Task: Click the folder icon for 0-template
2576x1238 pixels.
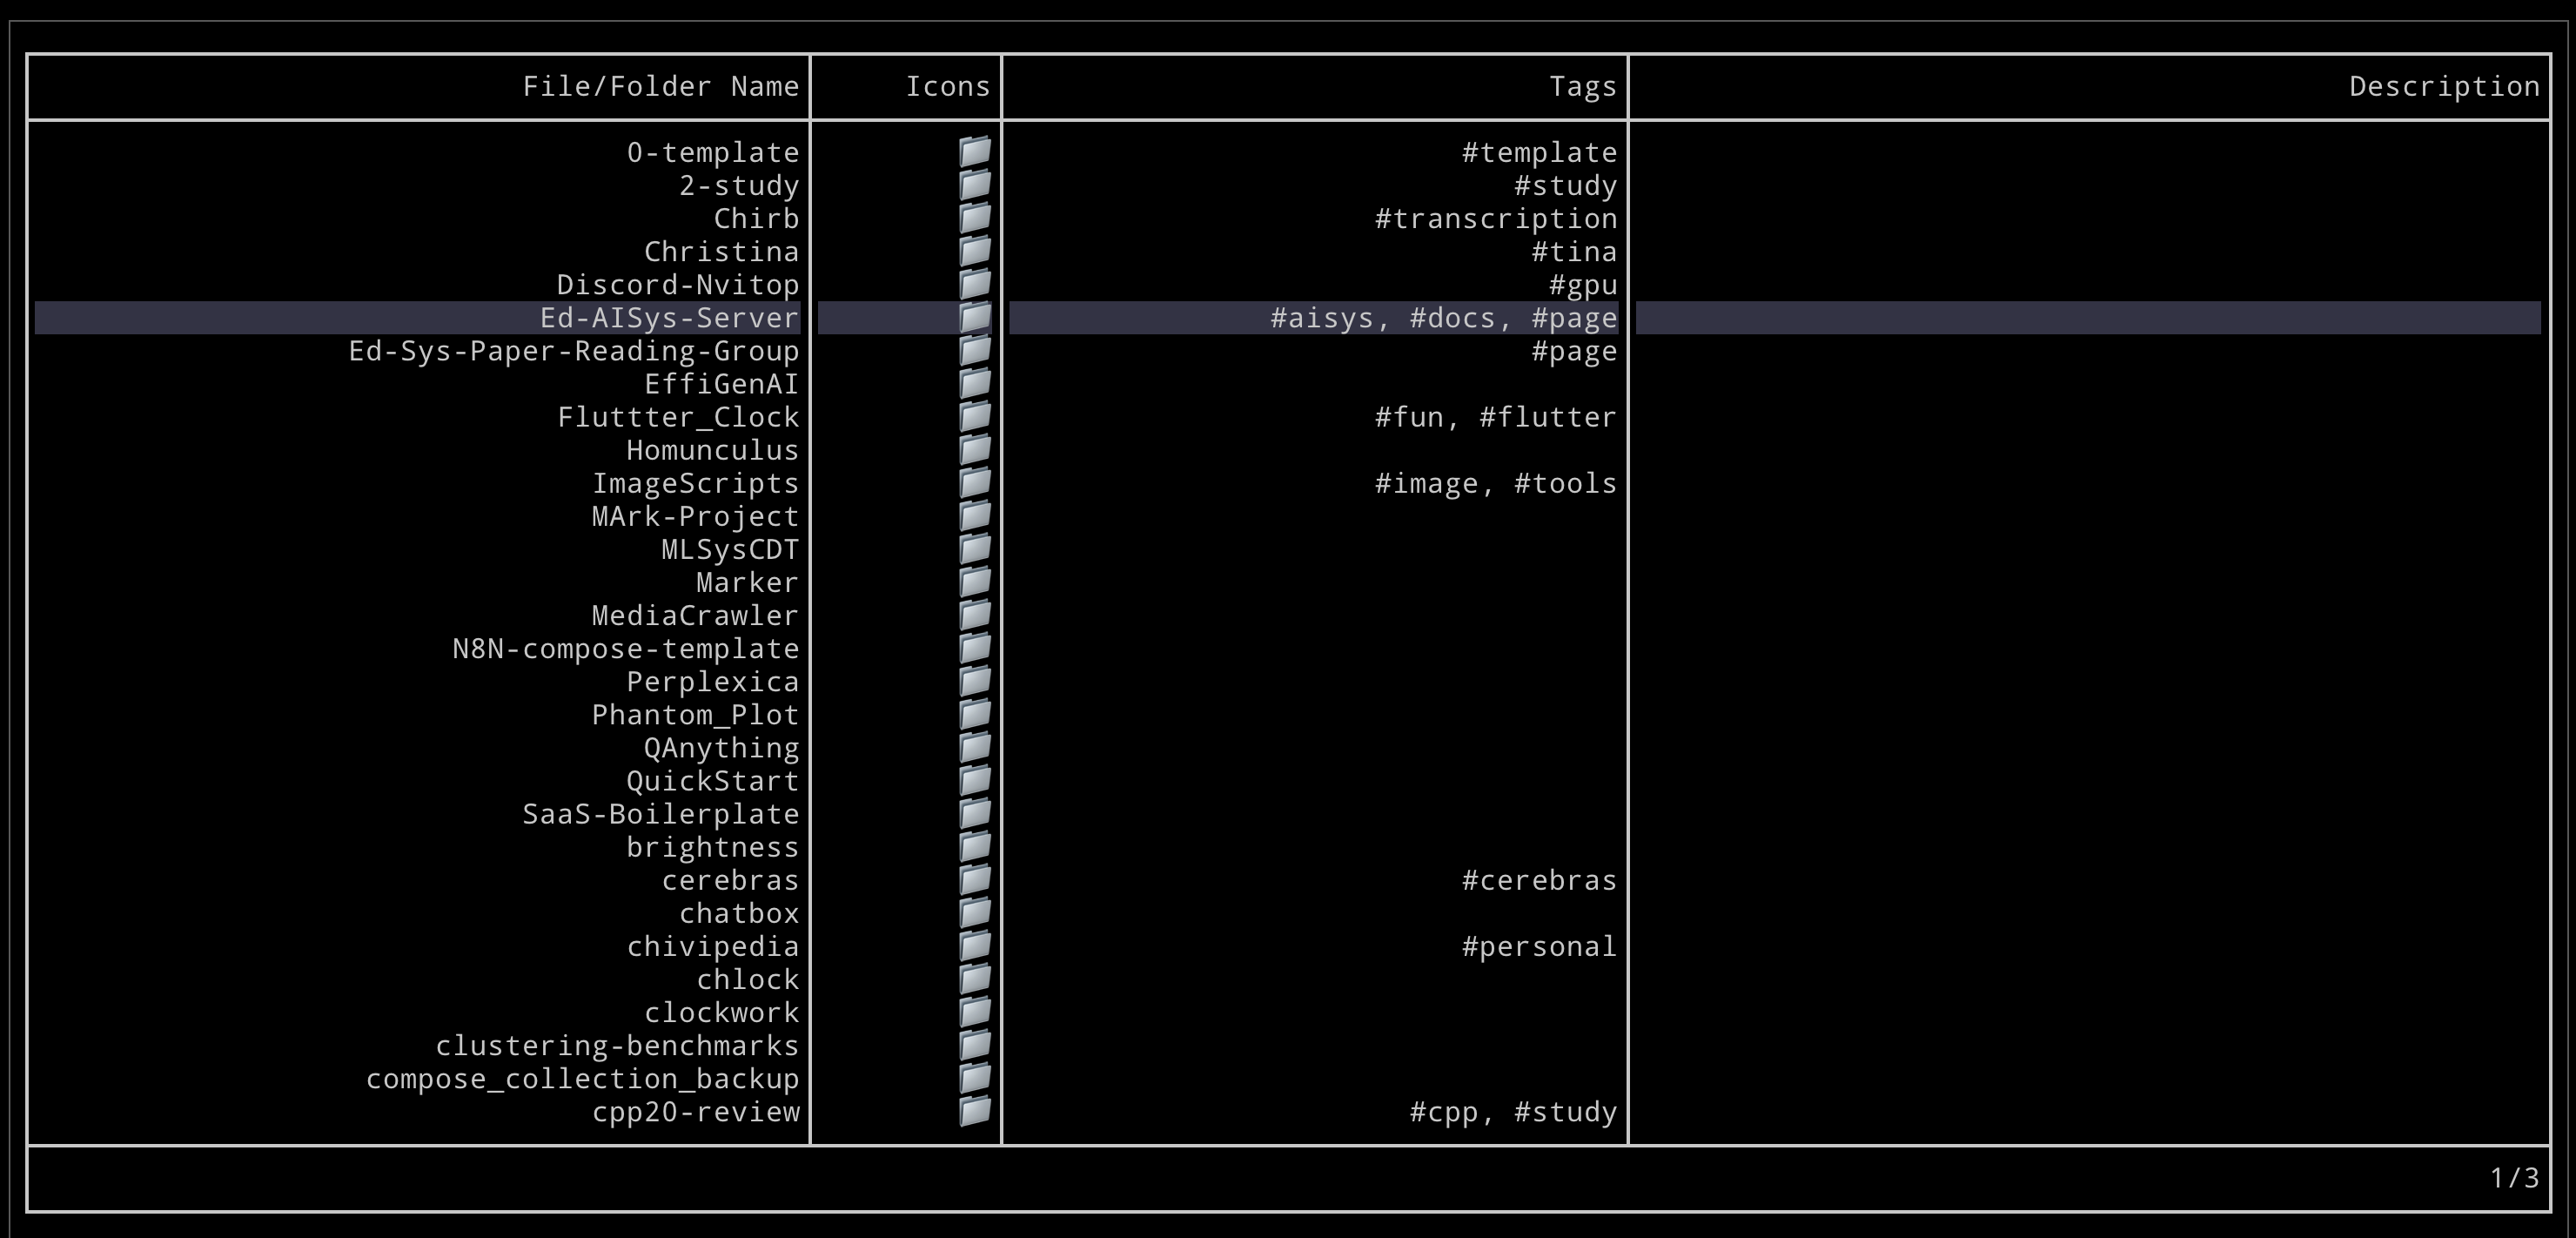Action: 975,152
